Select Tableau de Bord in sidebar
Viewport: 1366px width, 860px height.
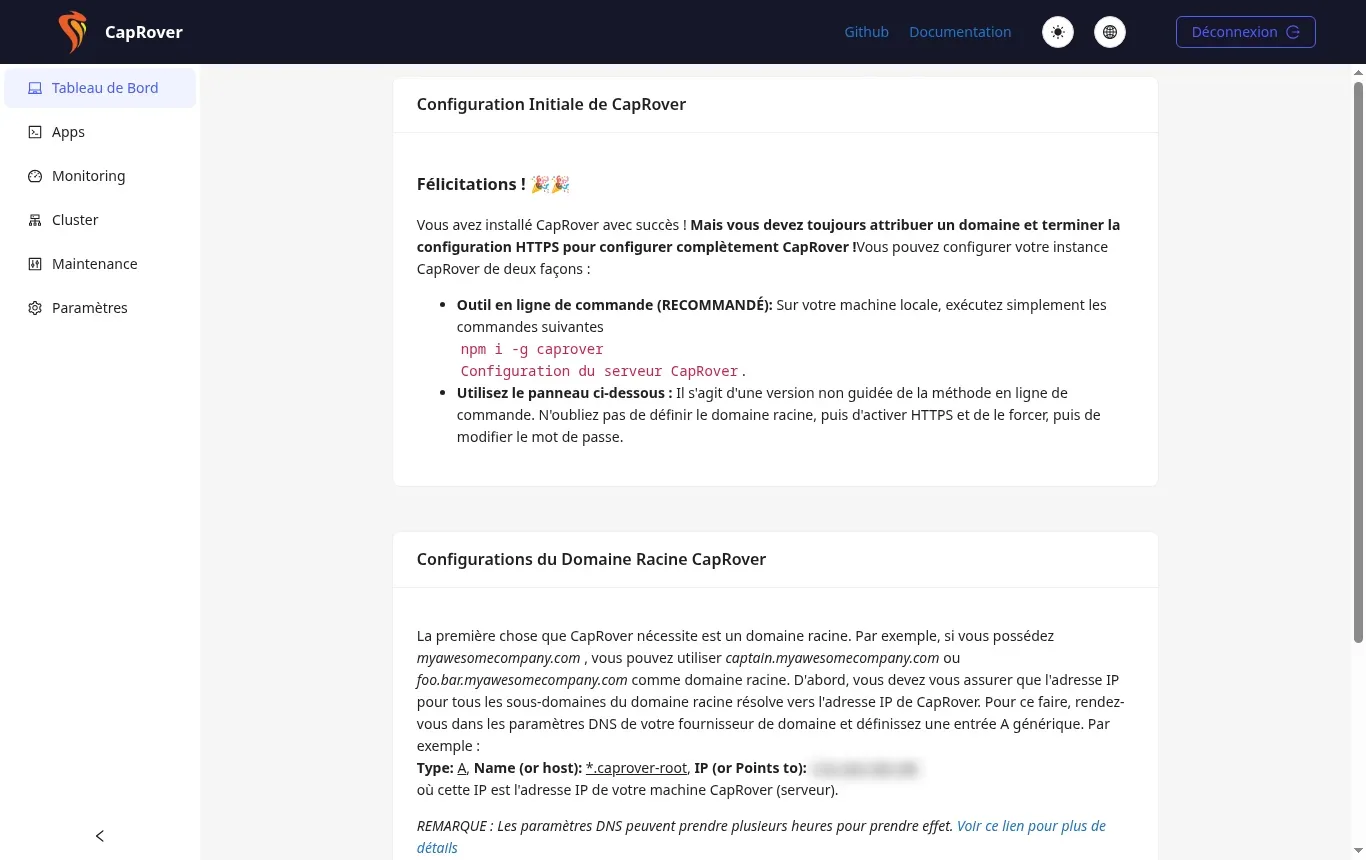coord(100,88)
